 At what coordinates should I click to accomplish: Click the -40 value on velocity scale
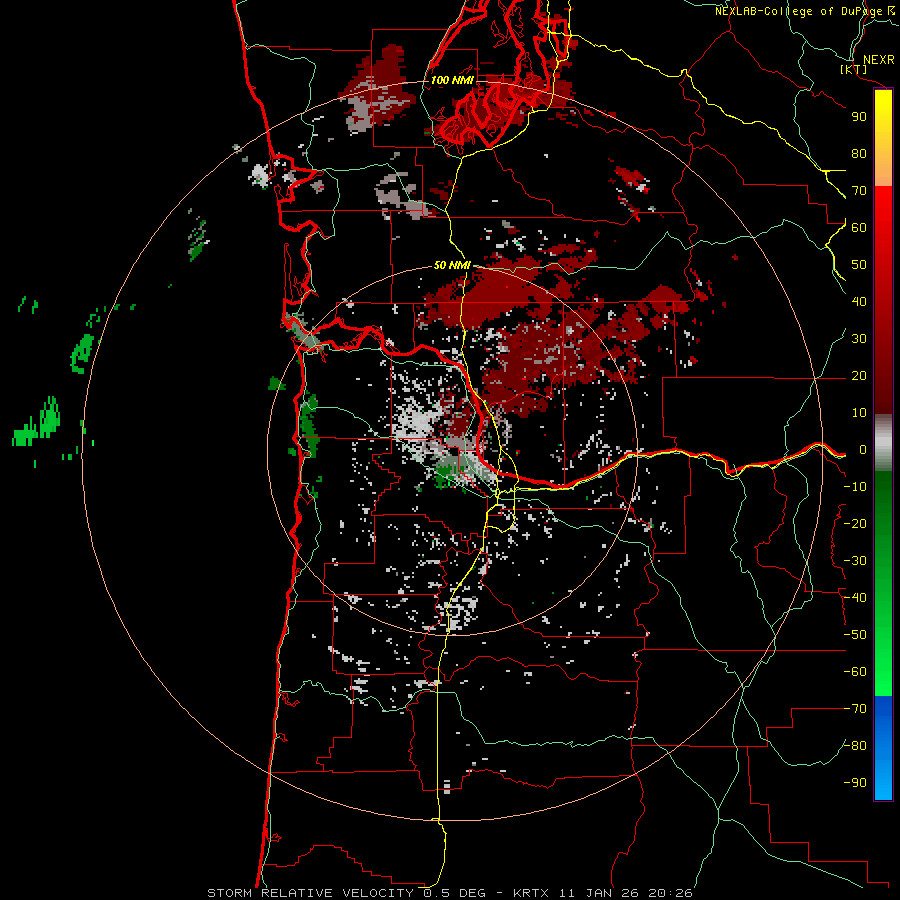(855, 598)
